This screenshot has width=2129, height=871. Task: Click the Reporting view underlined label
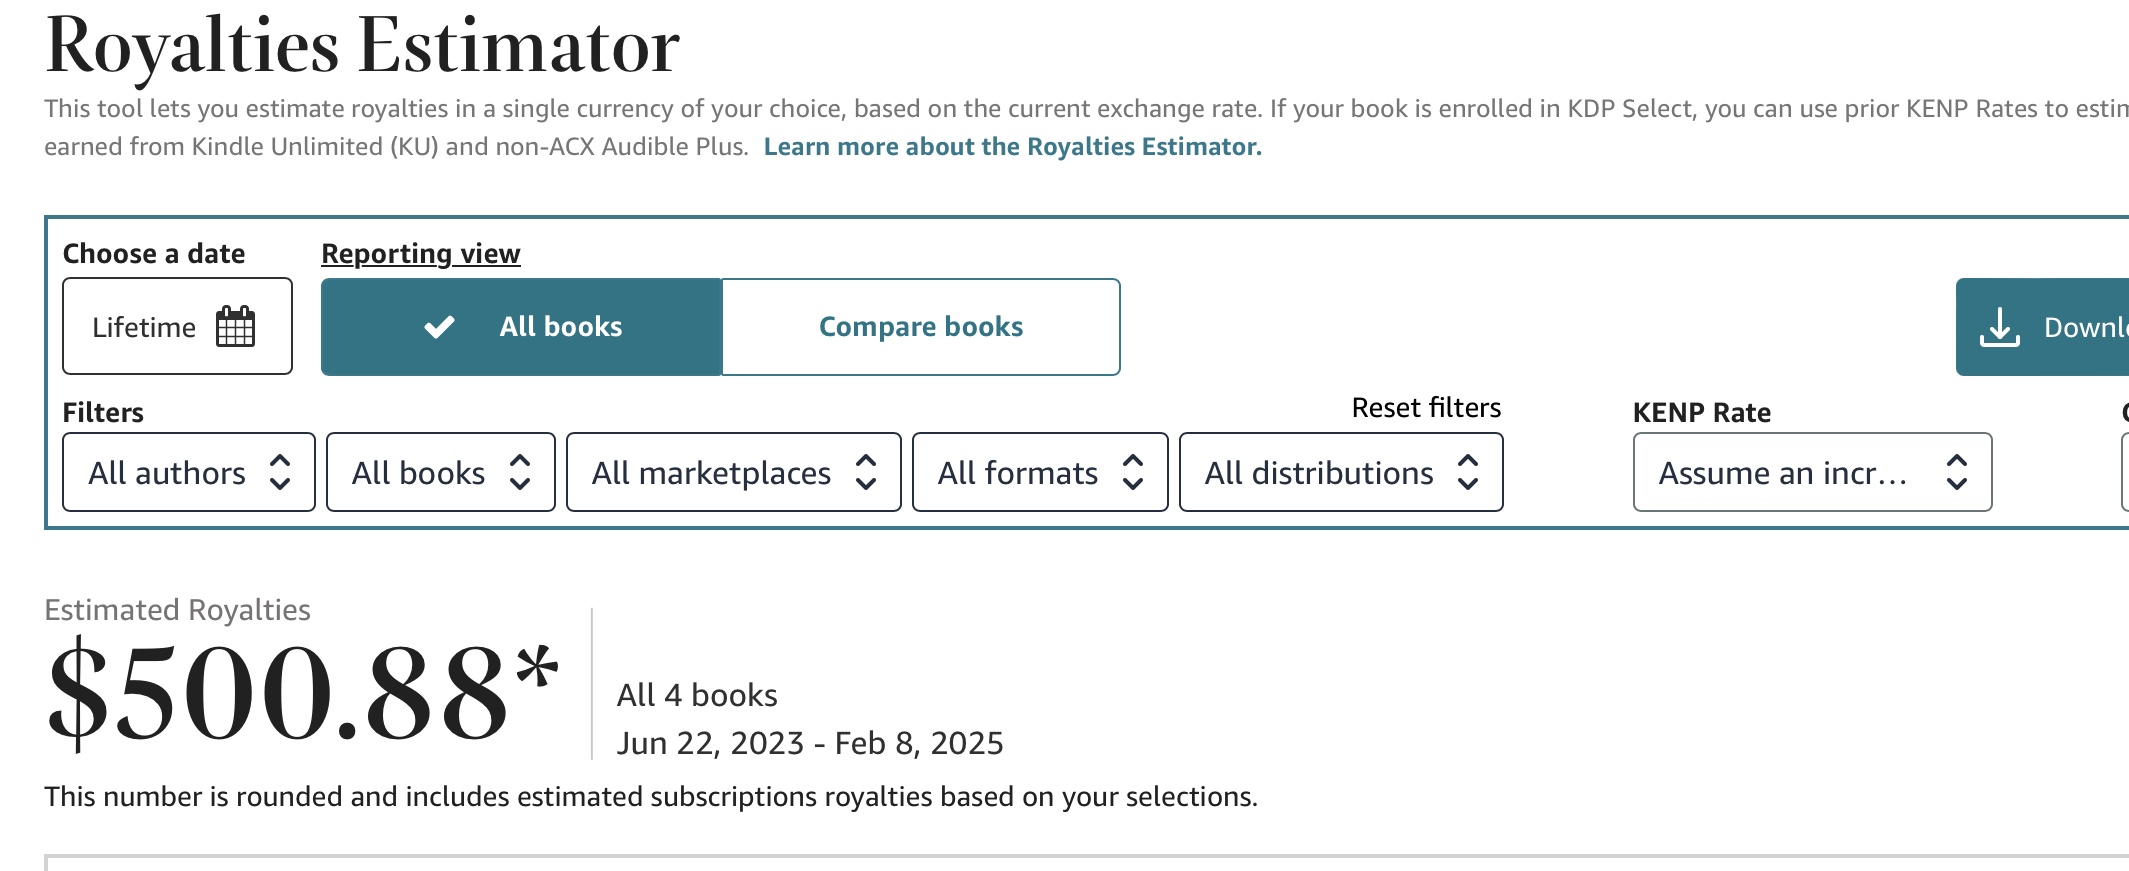point(421,254)
